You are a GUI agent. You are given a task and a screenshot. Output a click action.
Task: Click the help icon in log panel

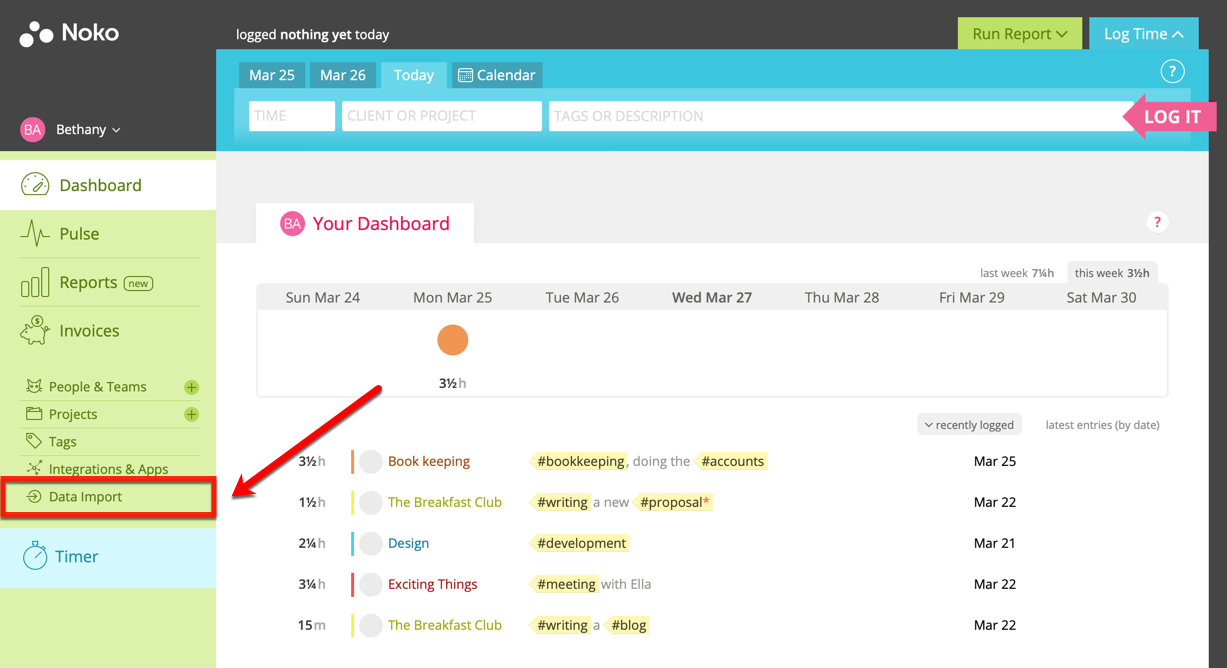(1172, 71)
